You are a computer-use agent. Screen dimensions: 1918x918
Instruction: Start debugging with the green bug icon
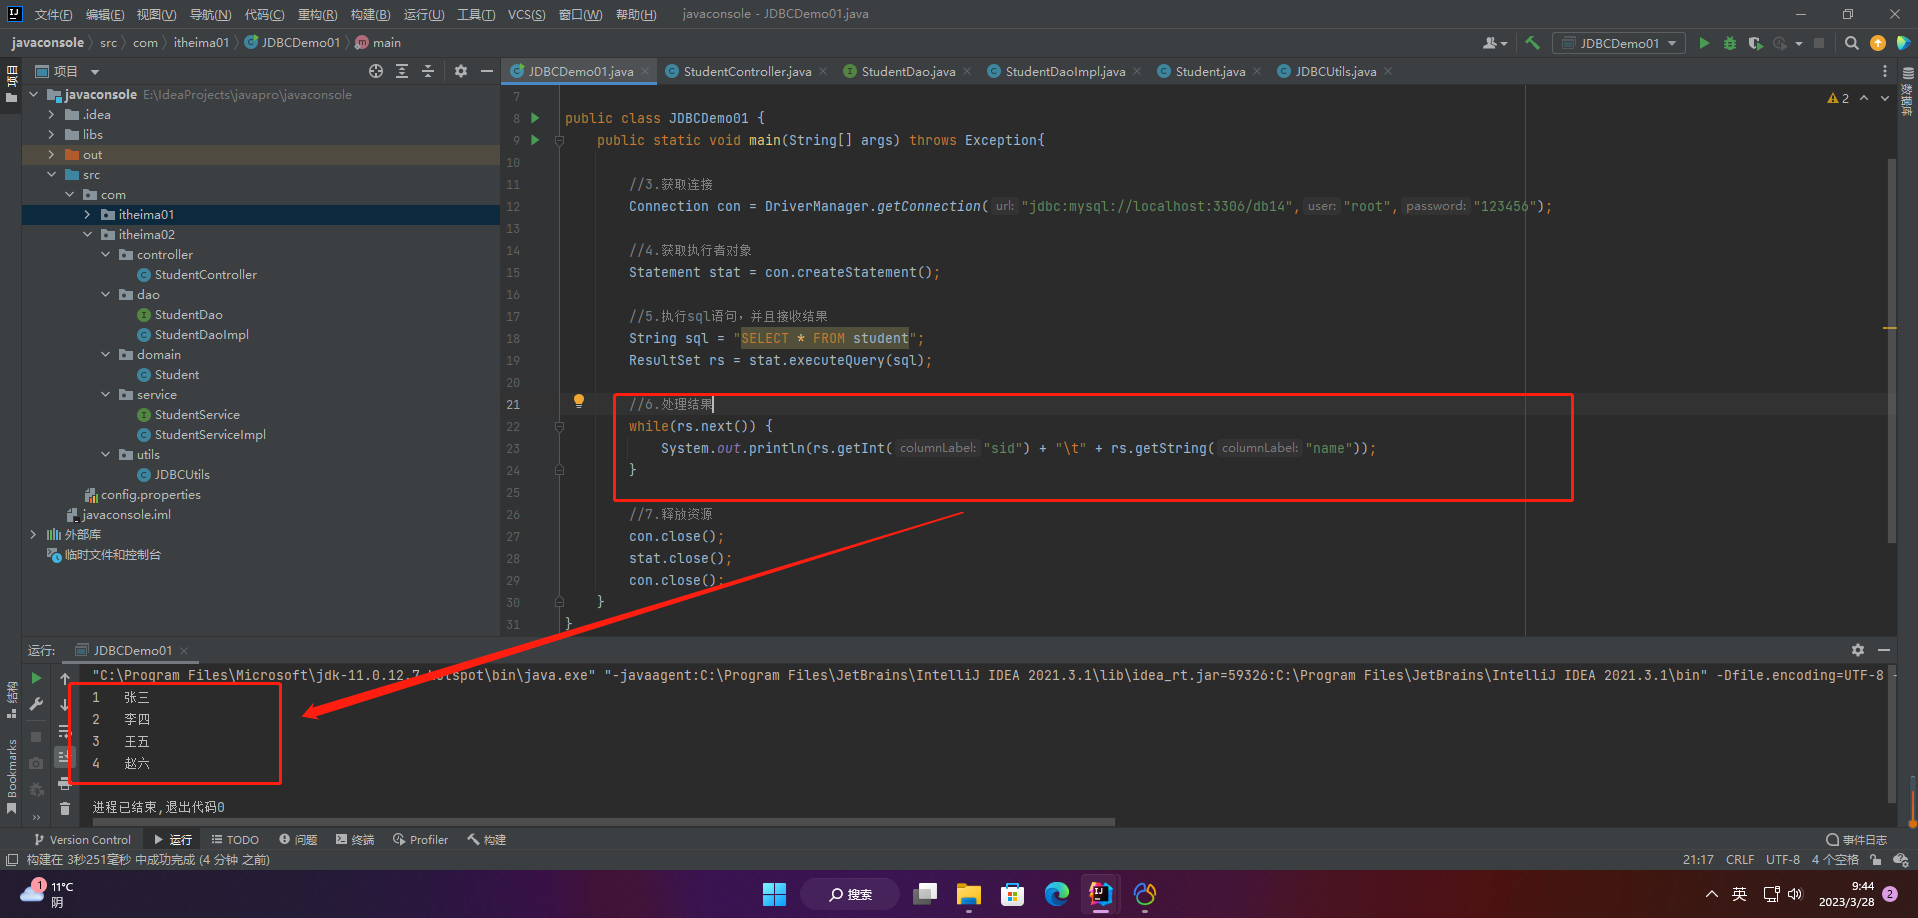click(1730, 43)
